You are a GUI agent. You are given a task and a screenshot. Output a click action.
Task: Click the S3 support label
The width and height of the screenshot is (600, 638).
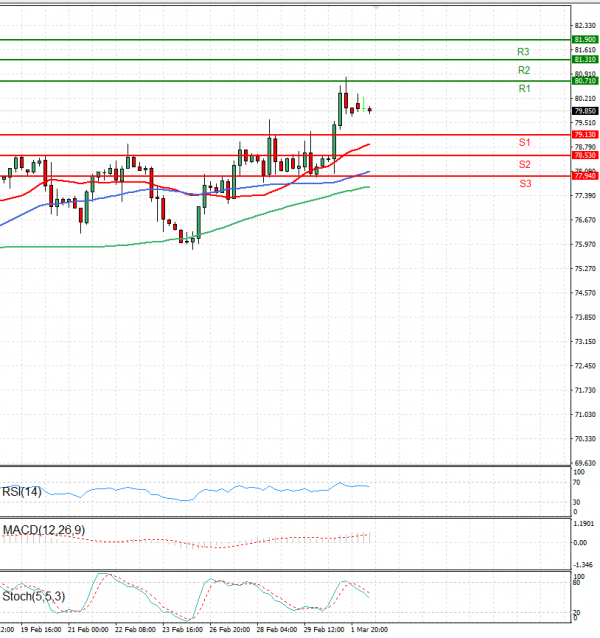click(x=525, y=184)
